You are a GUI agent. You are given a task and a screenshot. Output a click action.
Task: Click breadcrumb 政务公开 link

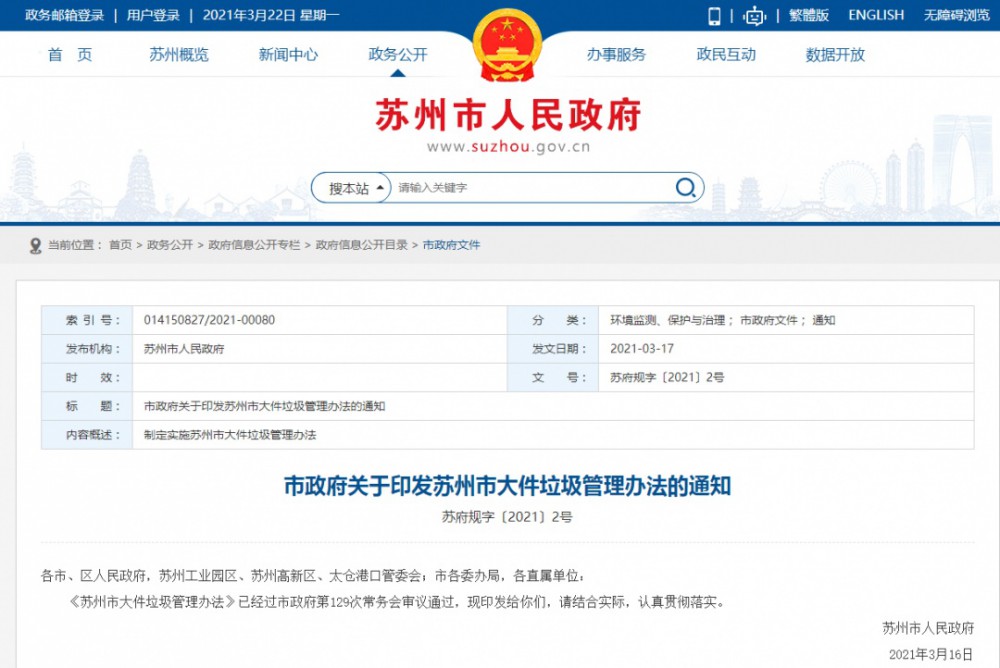[170, 245]
